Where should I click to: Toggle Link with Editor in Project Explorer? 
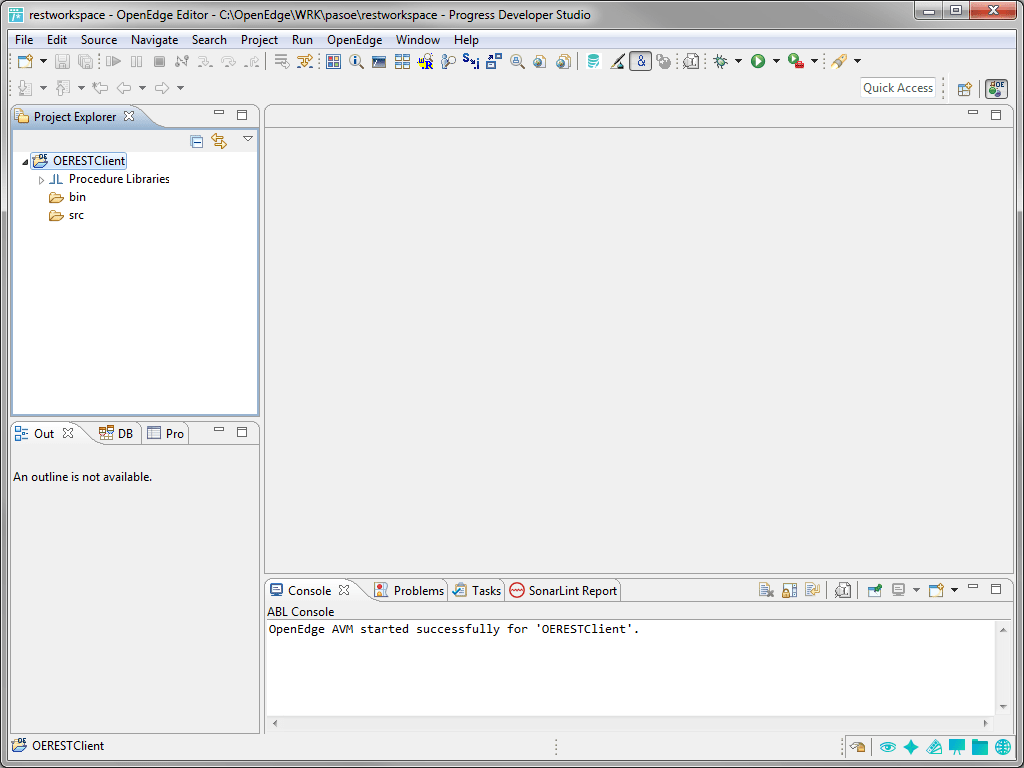coord(219,142)
